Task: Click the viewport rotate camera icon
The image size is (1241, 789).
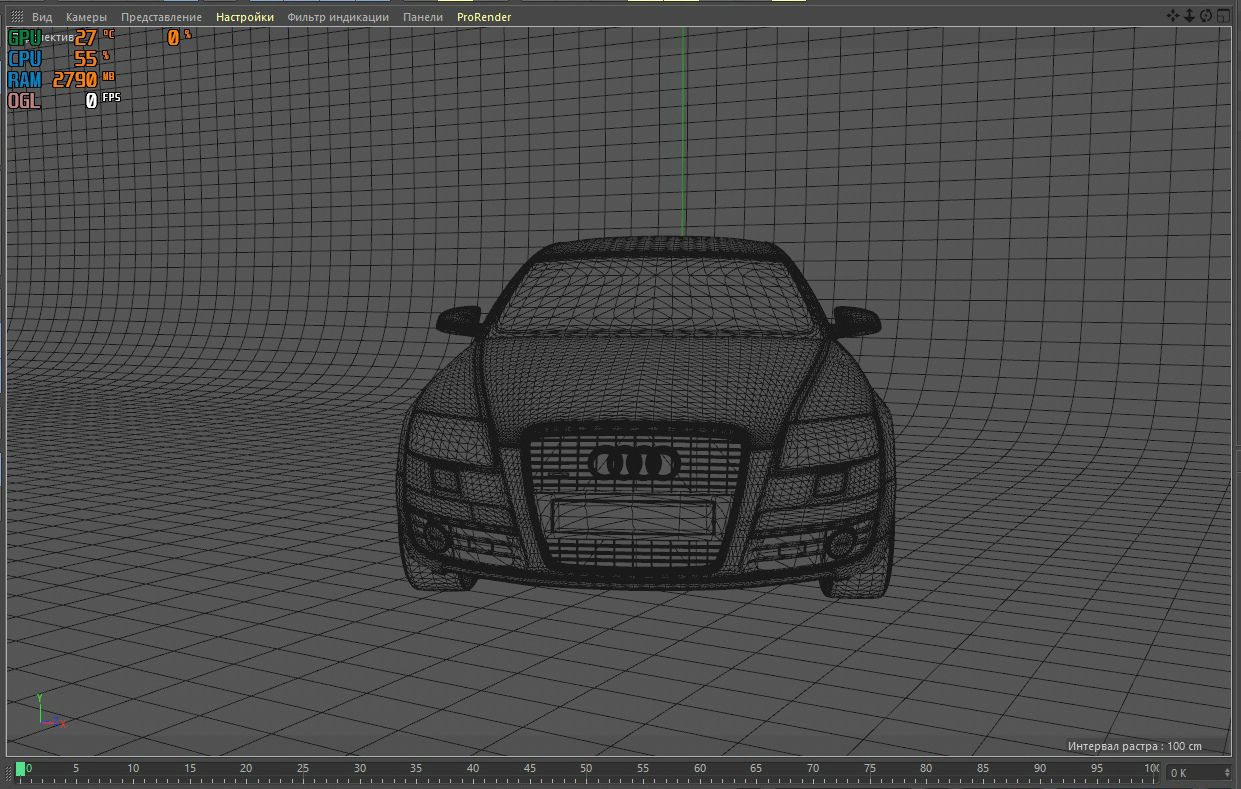Action: coord(1206,16)
